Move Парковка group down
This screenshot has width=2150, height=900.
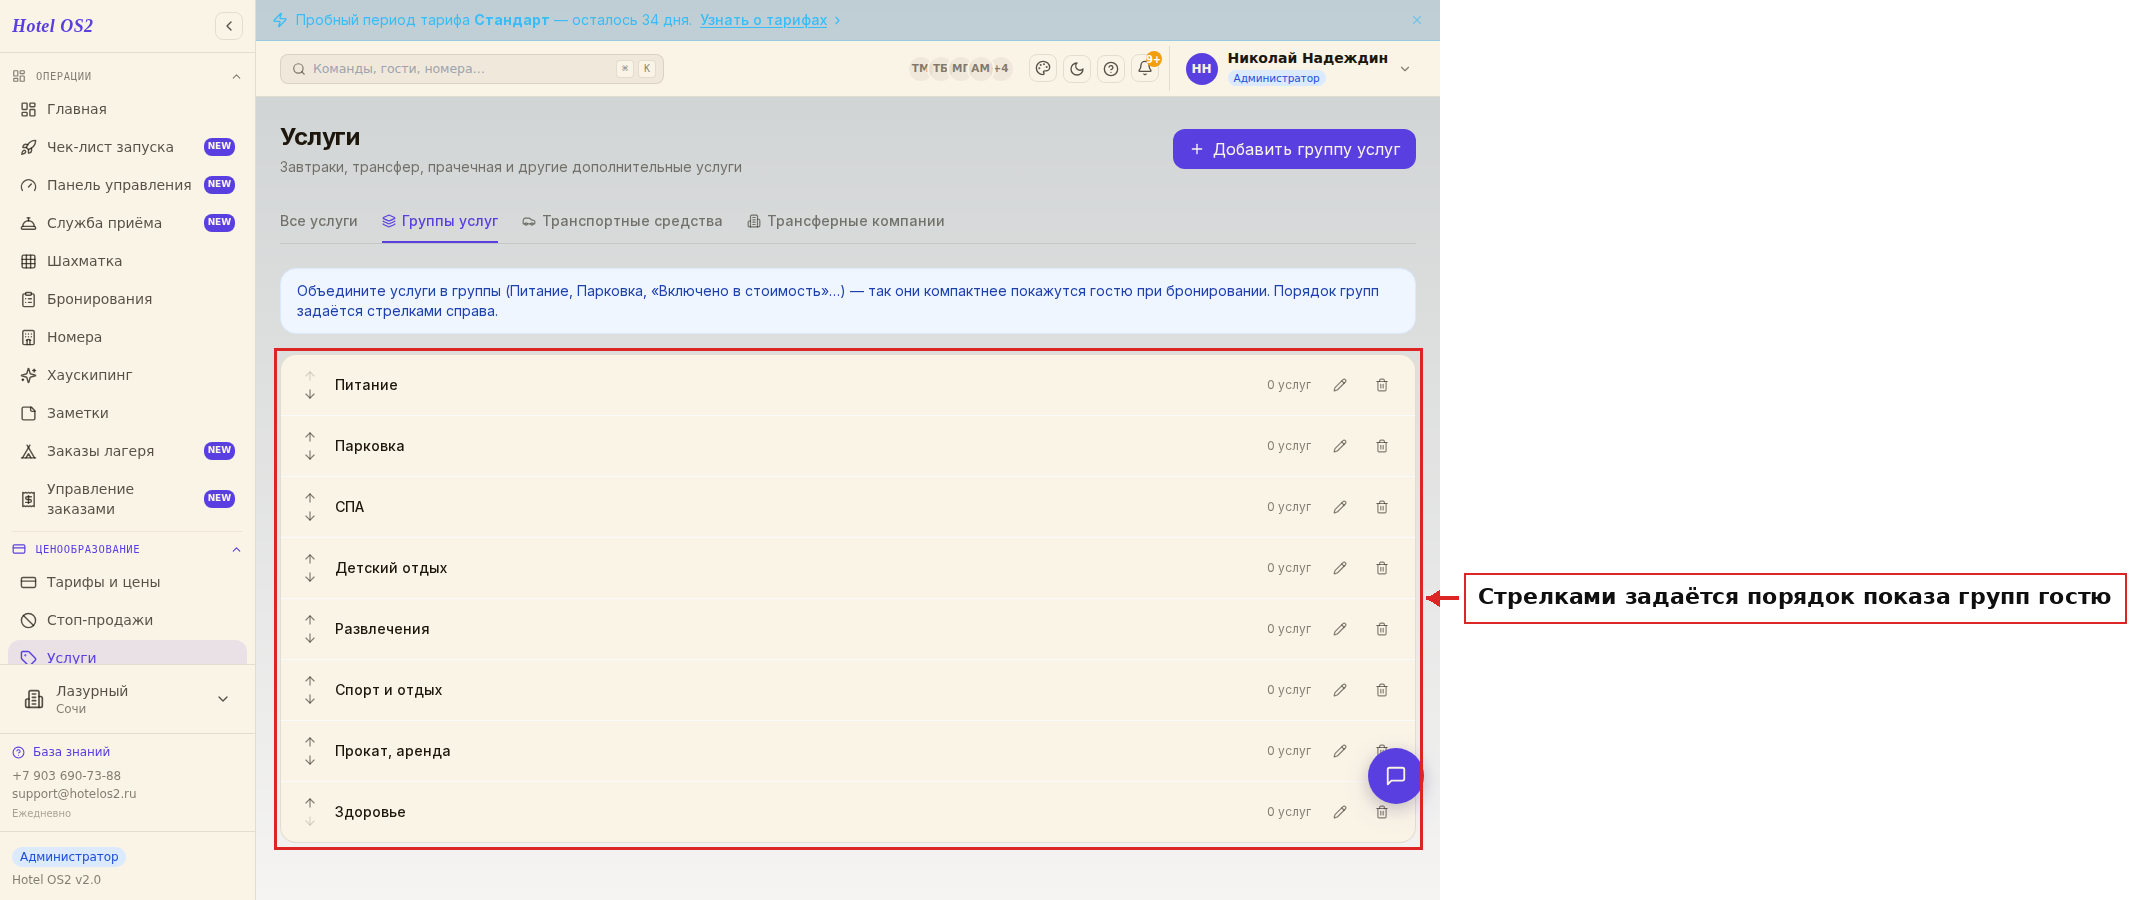click(x=310, y=455)
